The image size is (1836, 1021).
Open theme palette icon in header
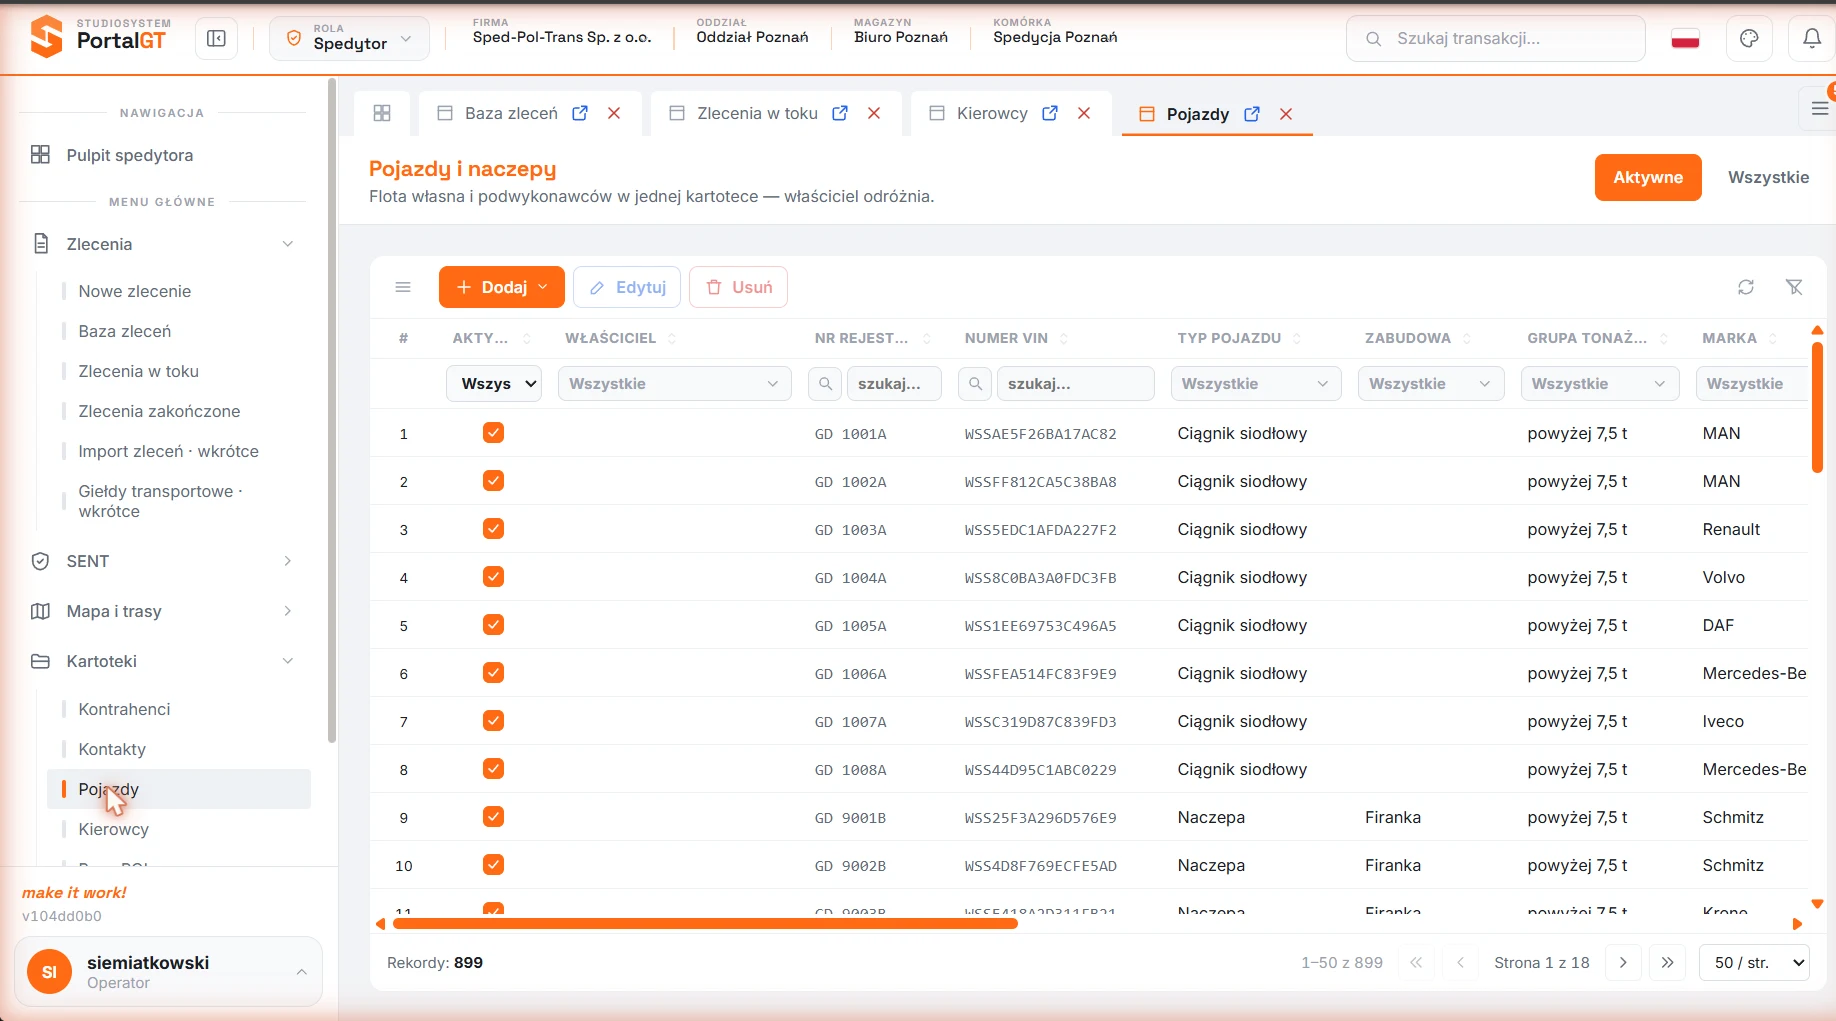coord(1749,39)
